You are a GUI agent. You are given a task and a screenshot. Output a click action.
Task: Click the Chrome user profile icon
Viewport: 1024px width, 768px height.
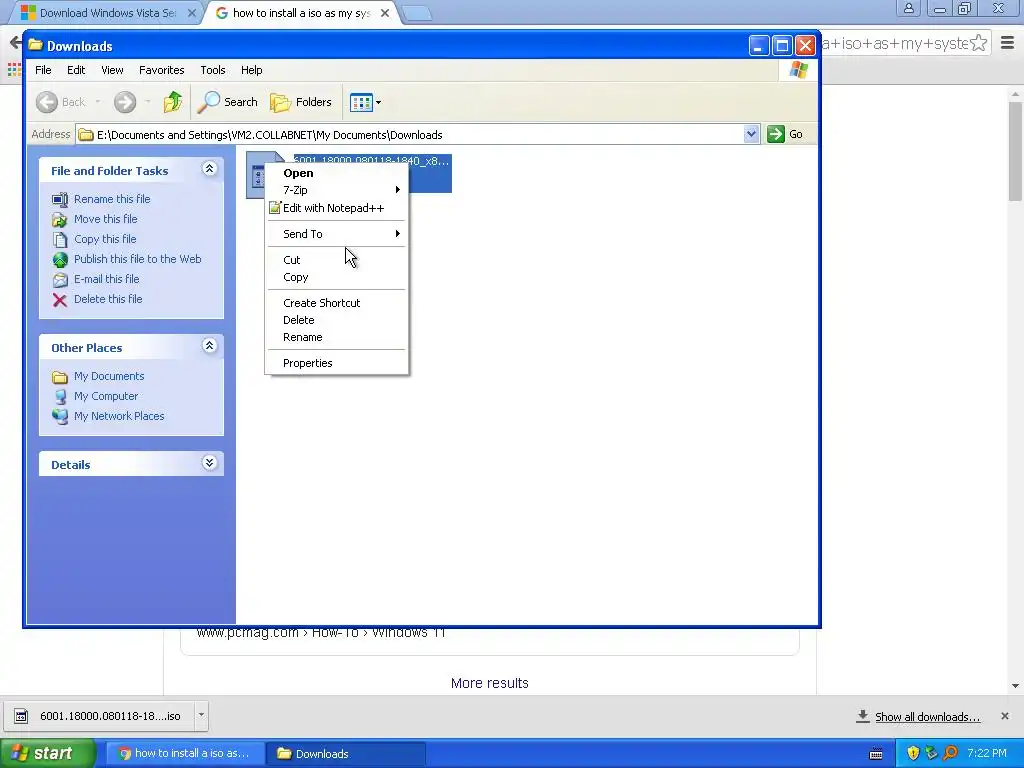pyautogui.click(x=908, y=8)
